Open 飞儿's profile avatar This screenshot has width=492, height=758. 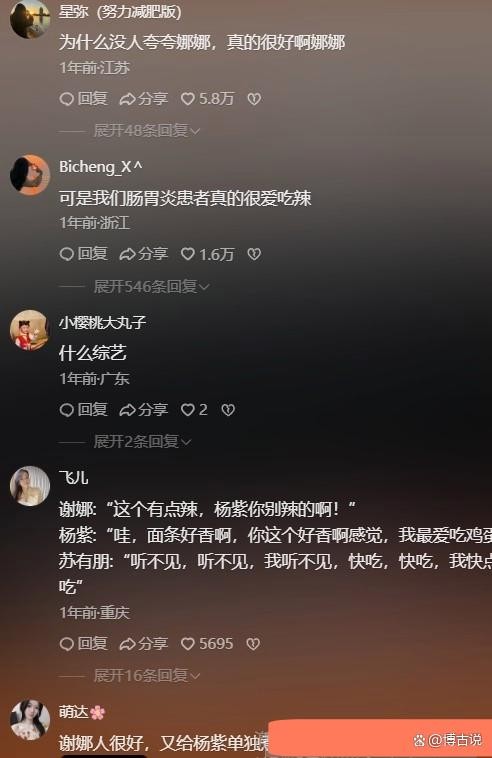(30, 486)
